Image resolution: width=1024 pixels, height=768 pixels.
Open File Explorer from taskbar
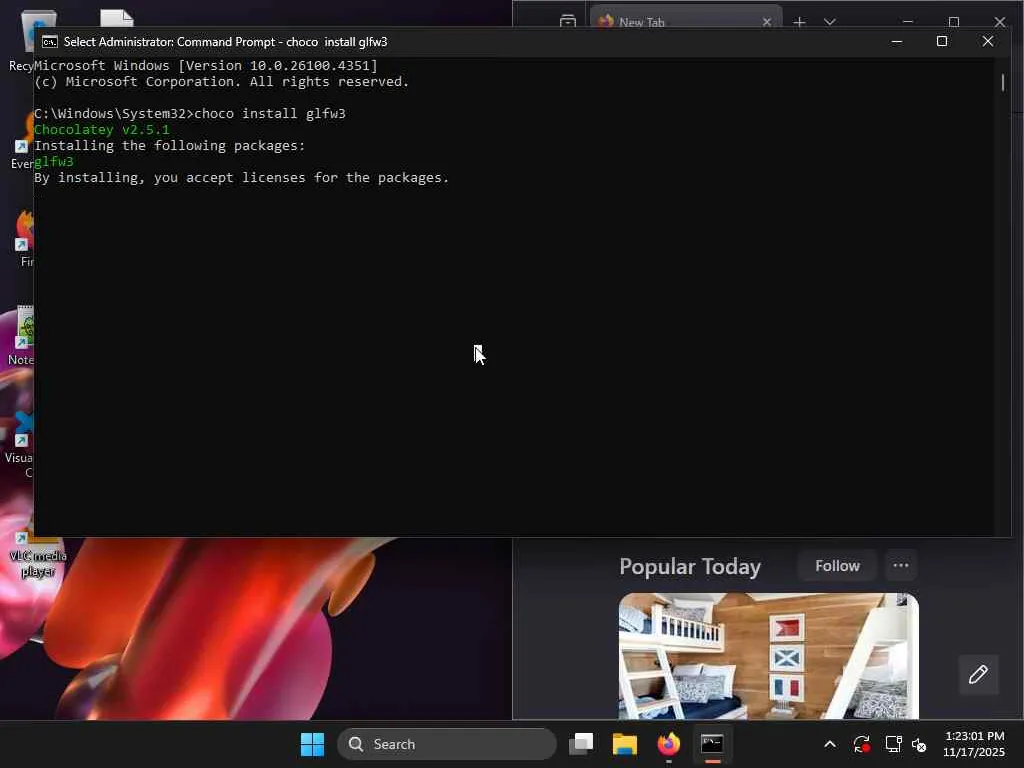pyautogui.click(x=624, y=744)
